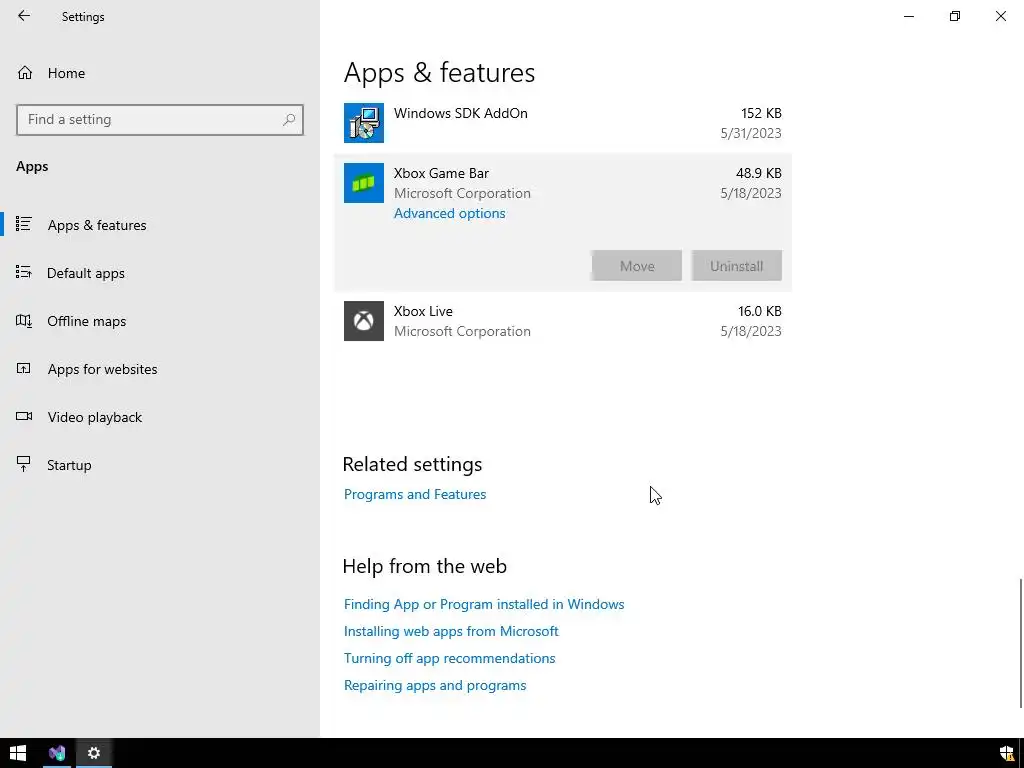Viewport: 1024px width, 768px height.
Task: Click the Xbox Game Bar app name
Action: point(441,173)
